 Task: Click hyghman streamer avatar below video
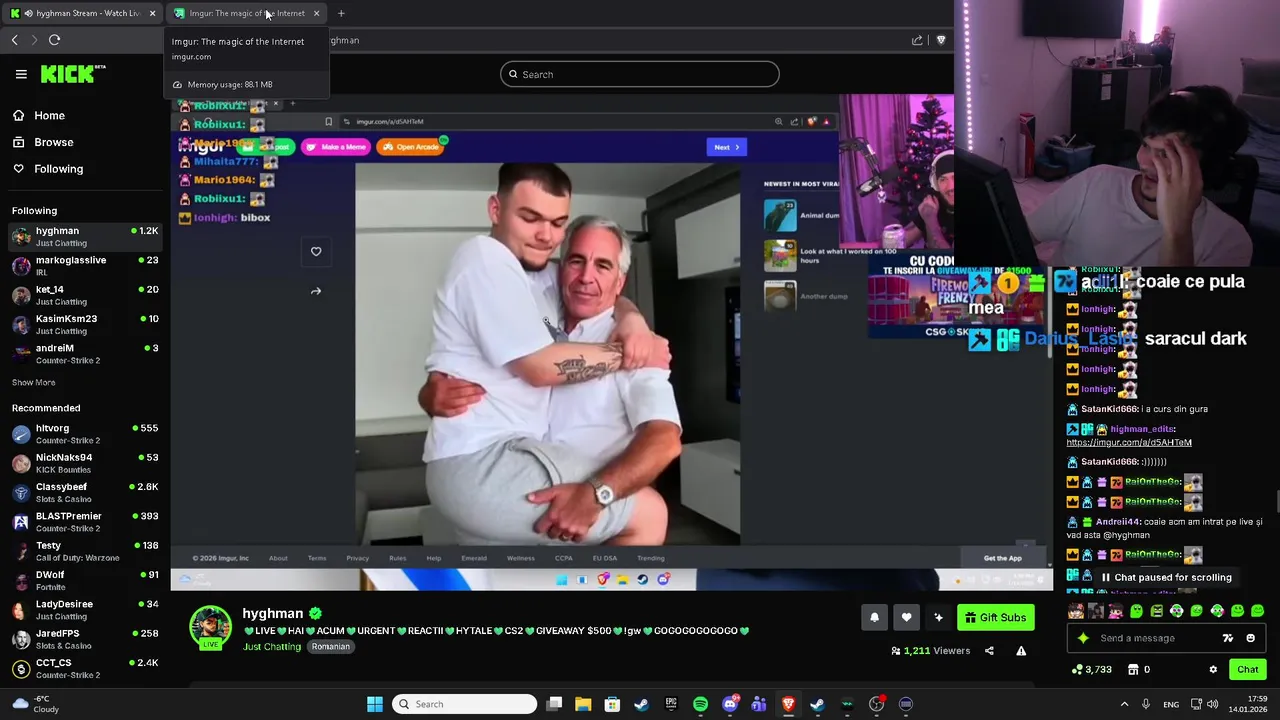coord(210,628)
